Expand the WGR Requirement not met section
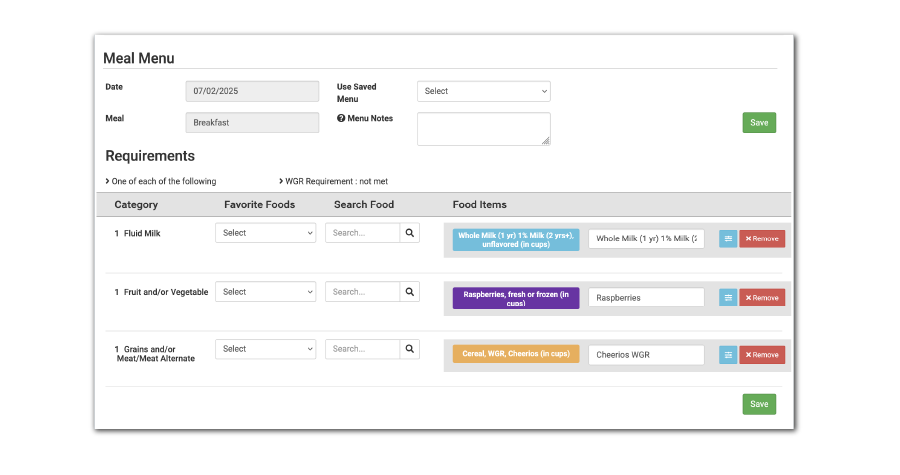Viewport: 900px width, 475px height. 335,181
